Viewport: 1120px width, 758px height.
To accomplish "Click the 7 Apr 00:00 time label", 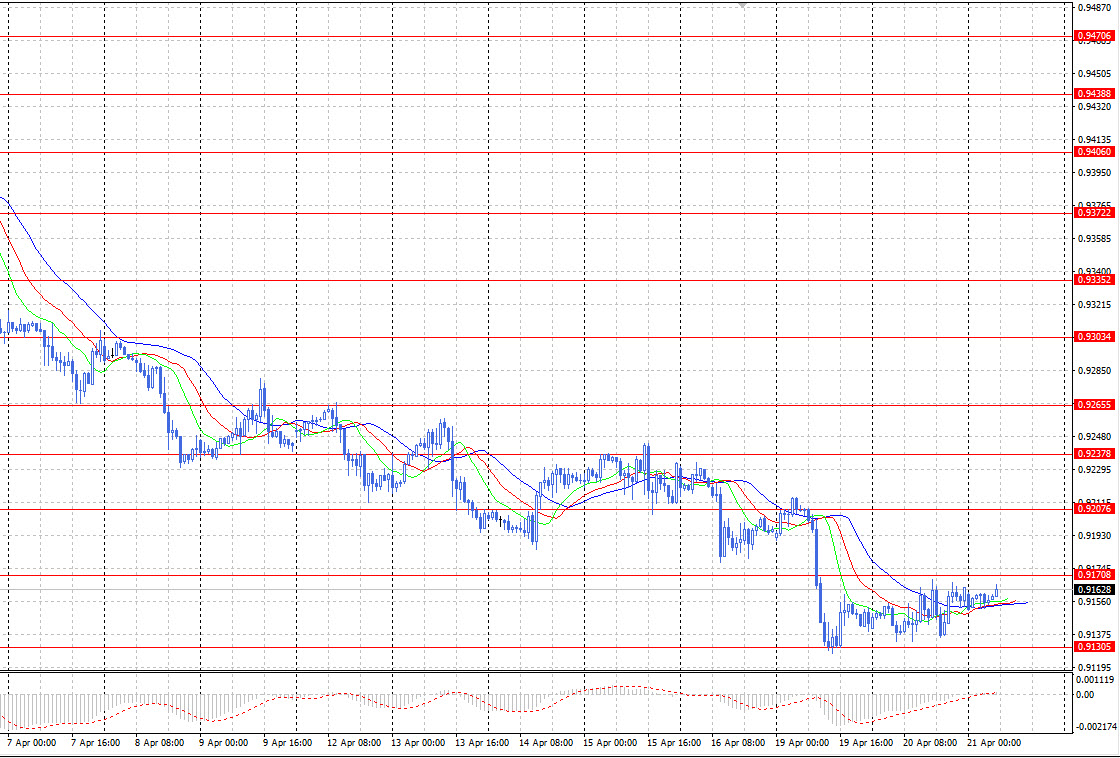I will [x=31, y=743].
